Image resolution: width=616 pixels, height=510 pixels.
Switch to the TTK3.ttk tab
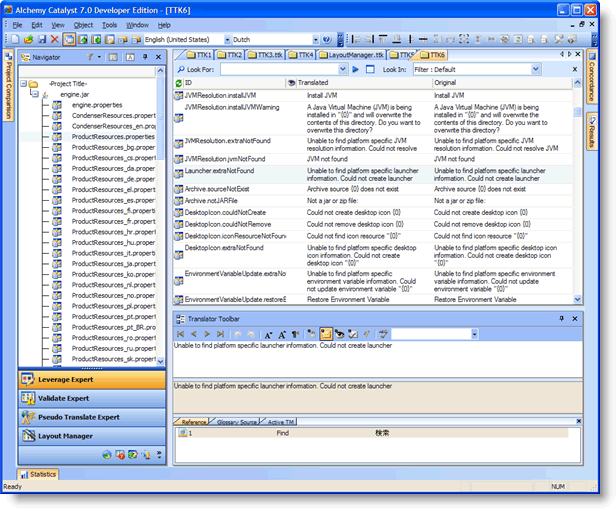(x=266, y=55)
